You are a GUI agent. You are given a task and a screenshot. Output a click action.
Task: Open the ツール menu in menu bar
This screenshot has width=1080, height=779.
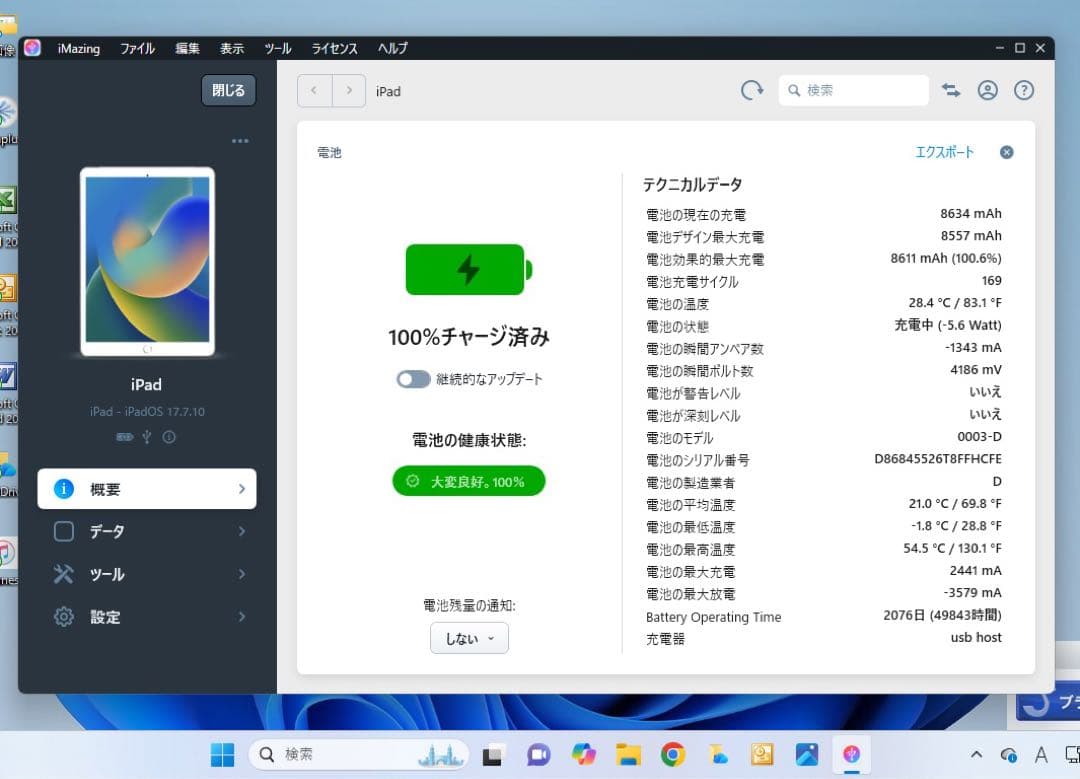point(278,49)
